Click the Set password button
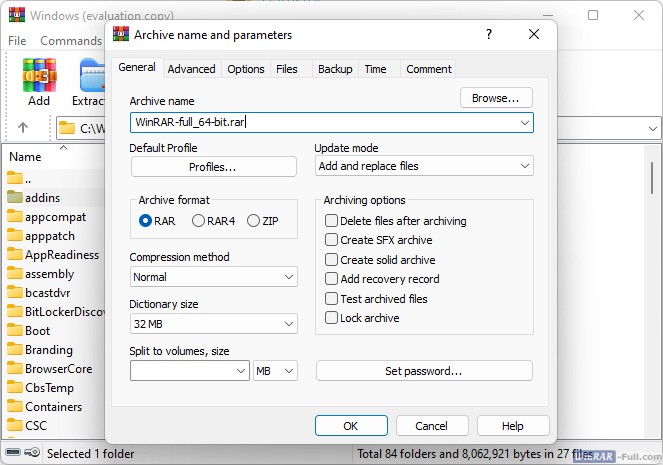 coord(424,371)
